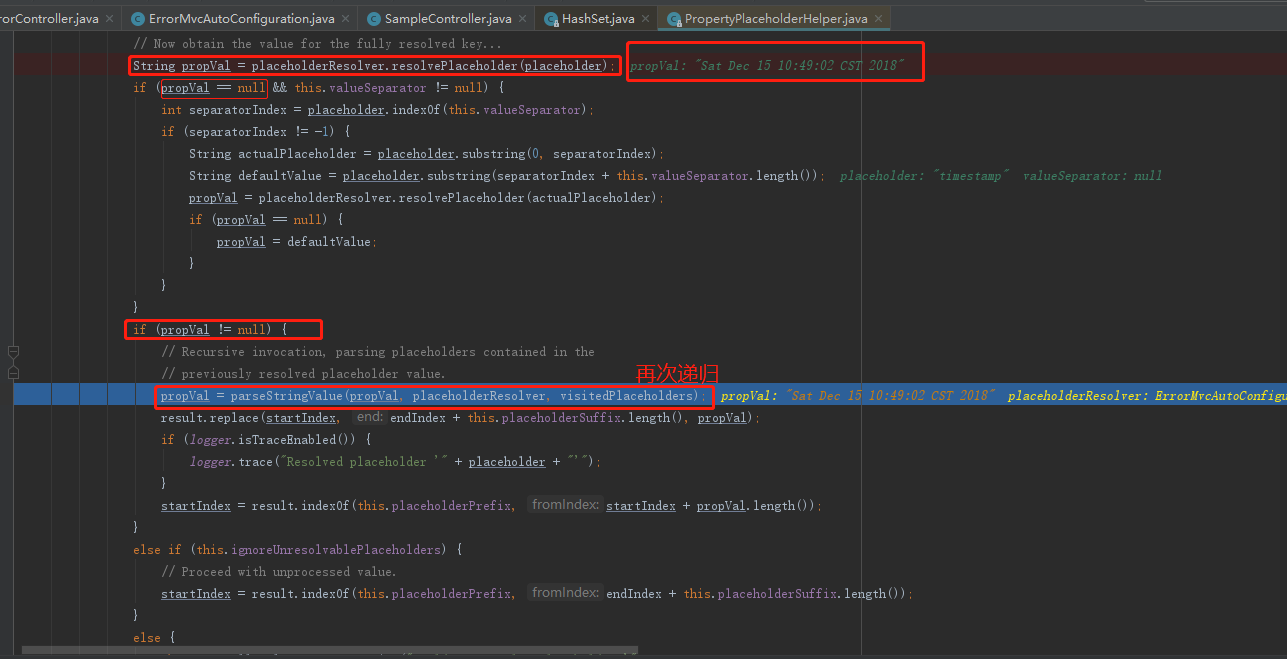Click the class icon on SampleController.java tab
This screenshot has width=1287, height=659.
point(374,18)
